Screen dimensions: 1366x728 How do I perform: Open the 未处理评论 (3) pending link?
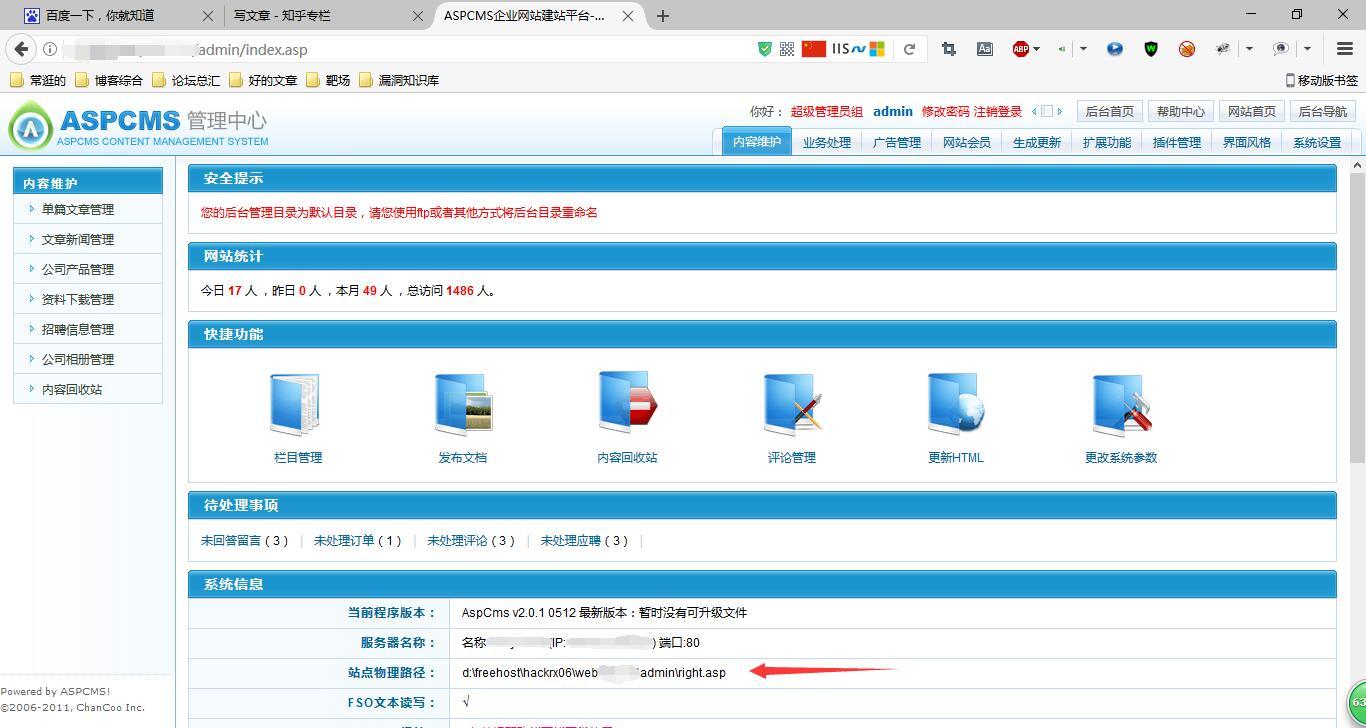point(471,541)
